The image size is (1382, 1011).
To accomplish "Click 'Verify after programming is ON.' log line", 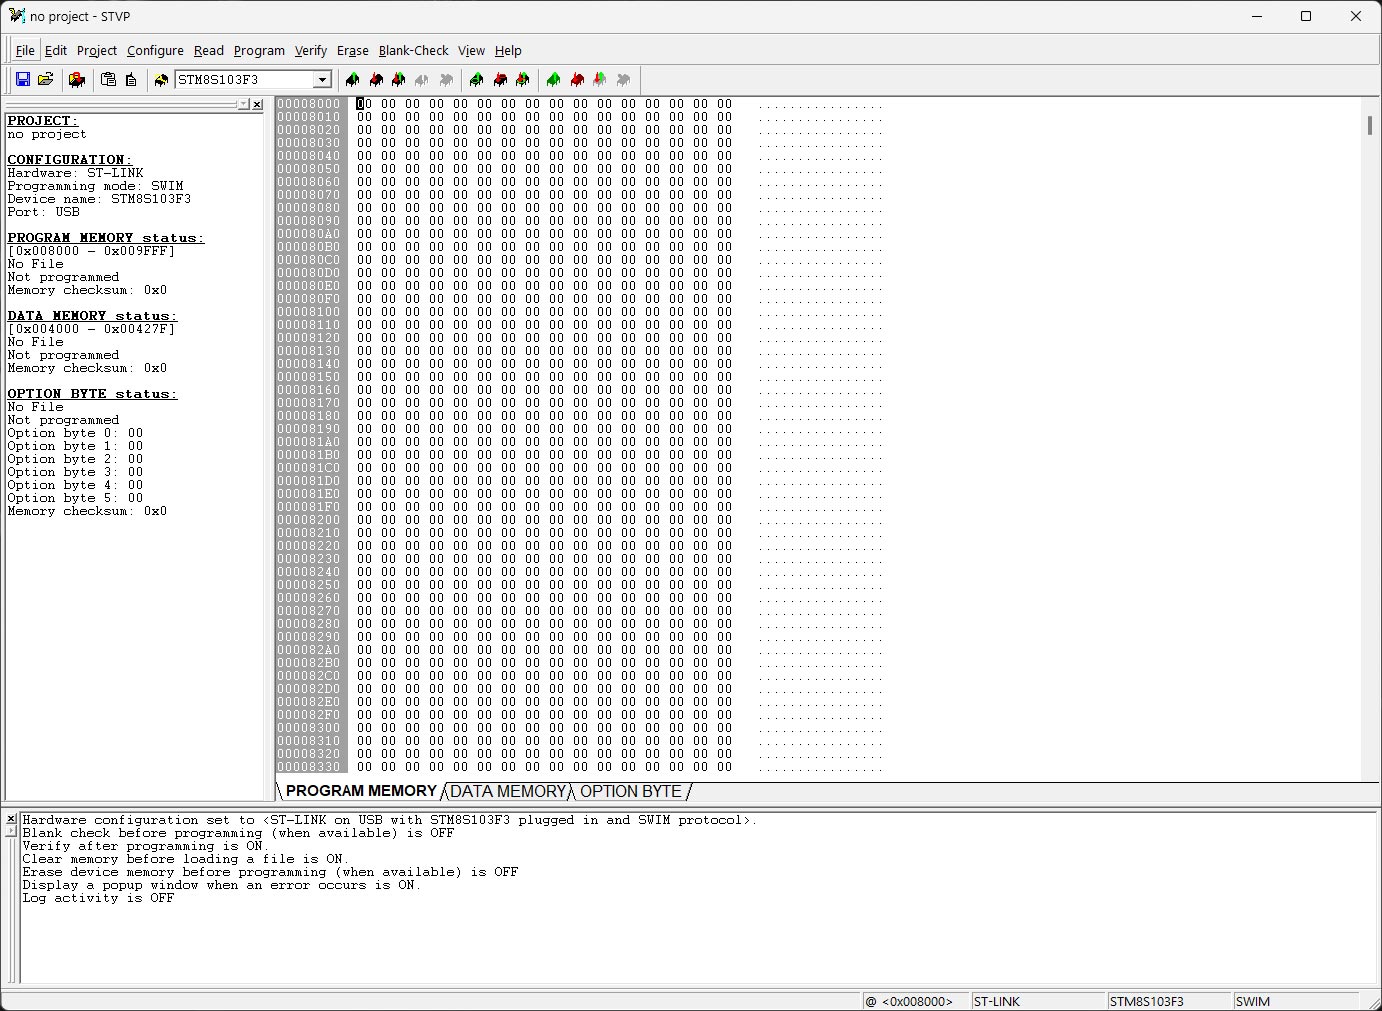I will (146, 846).
